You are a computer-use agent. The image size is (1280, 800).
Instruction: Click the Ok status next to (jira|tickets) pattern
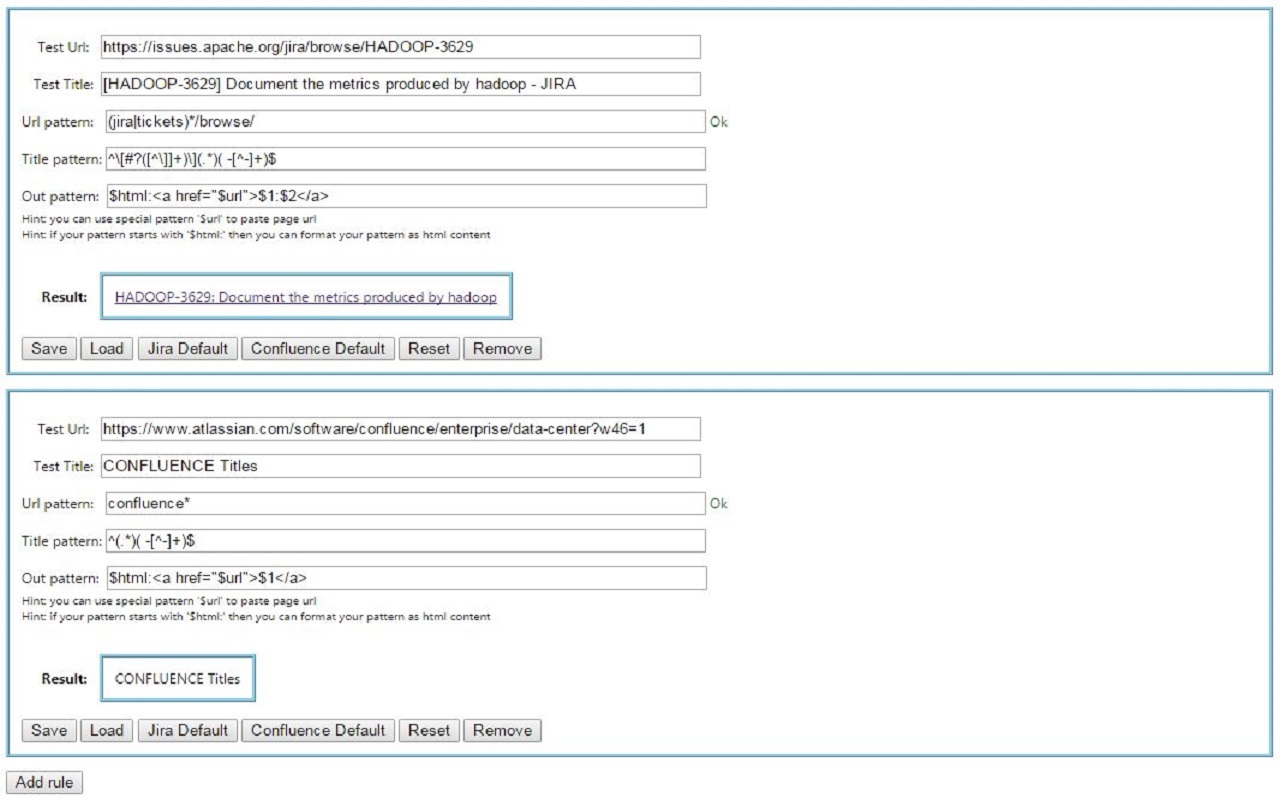[719, 122]
